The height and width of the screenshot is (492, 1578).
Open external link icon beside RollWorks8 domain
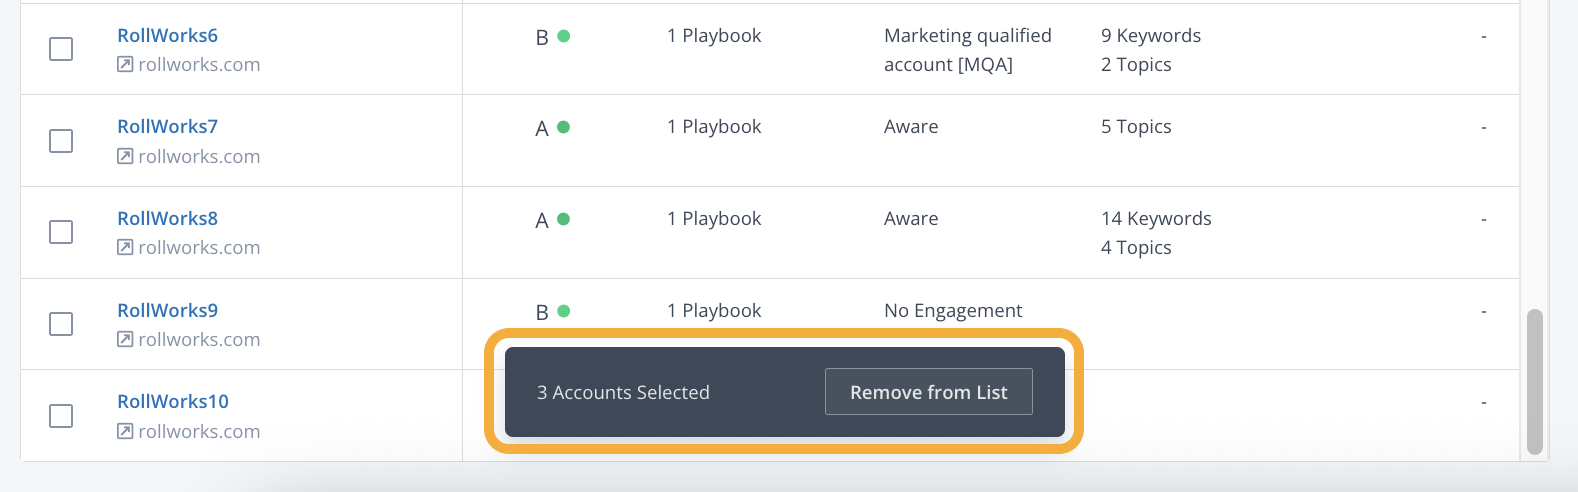125,247
